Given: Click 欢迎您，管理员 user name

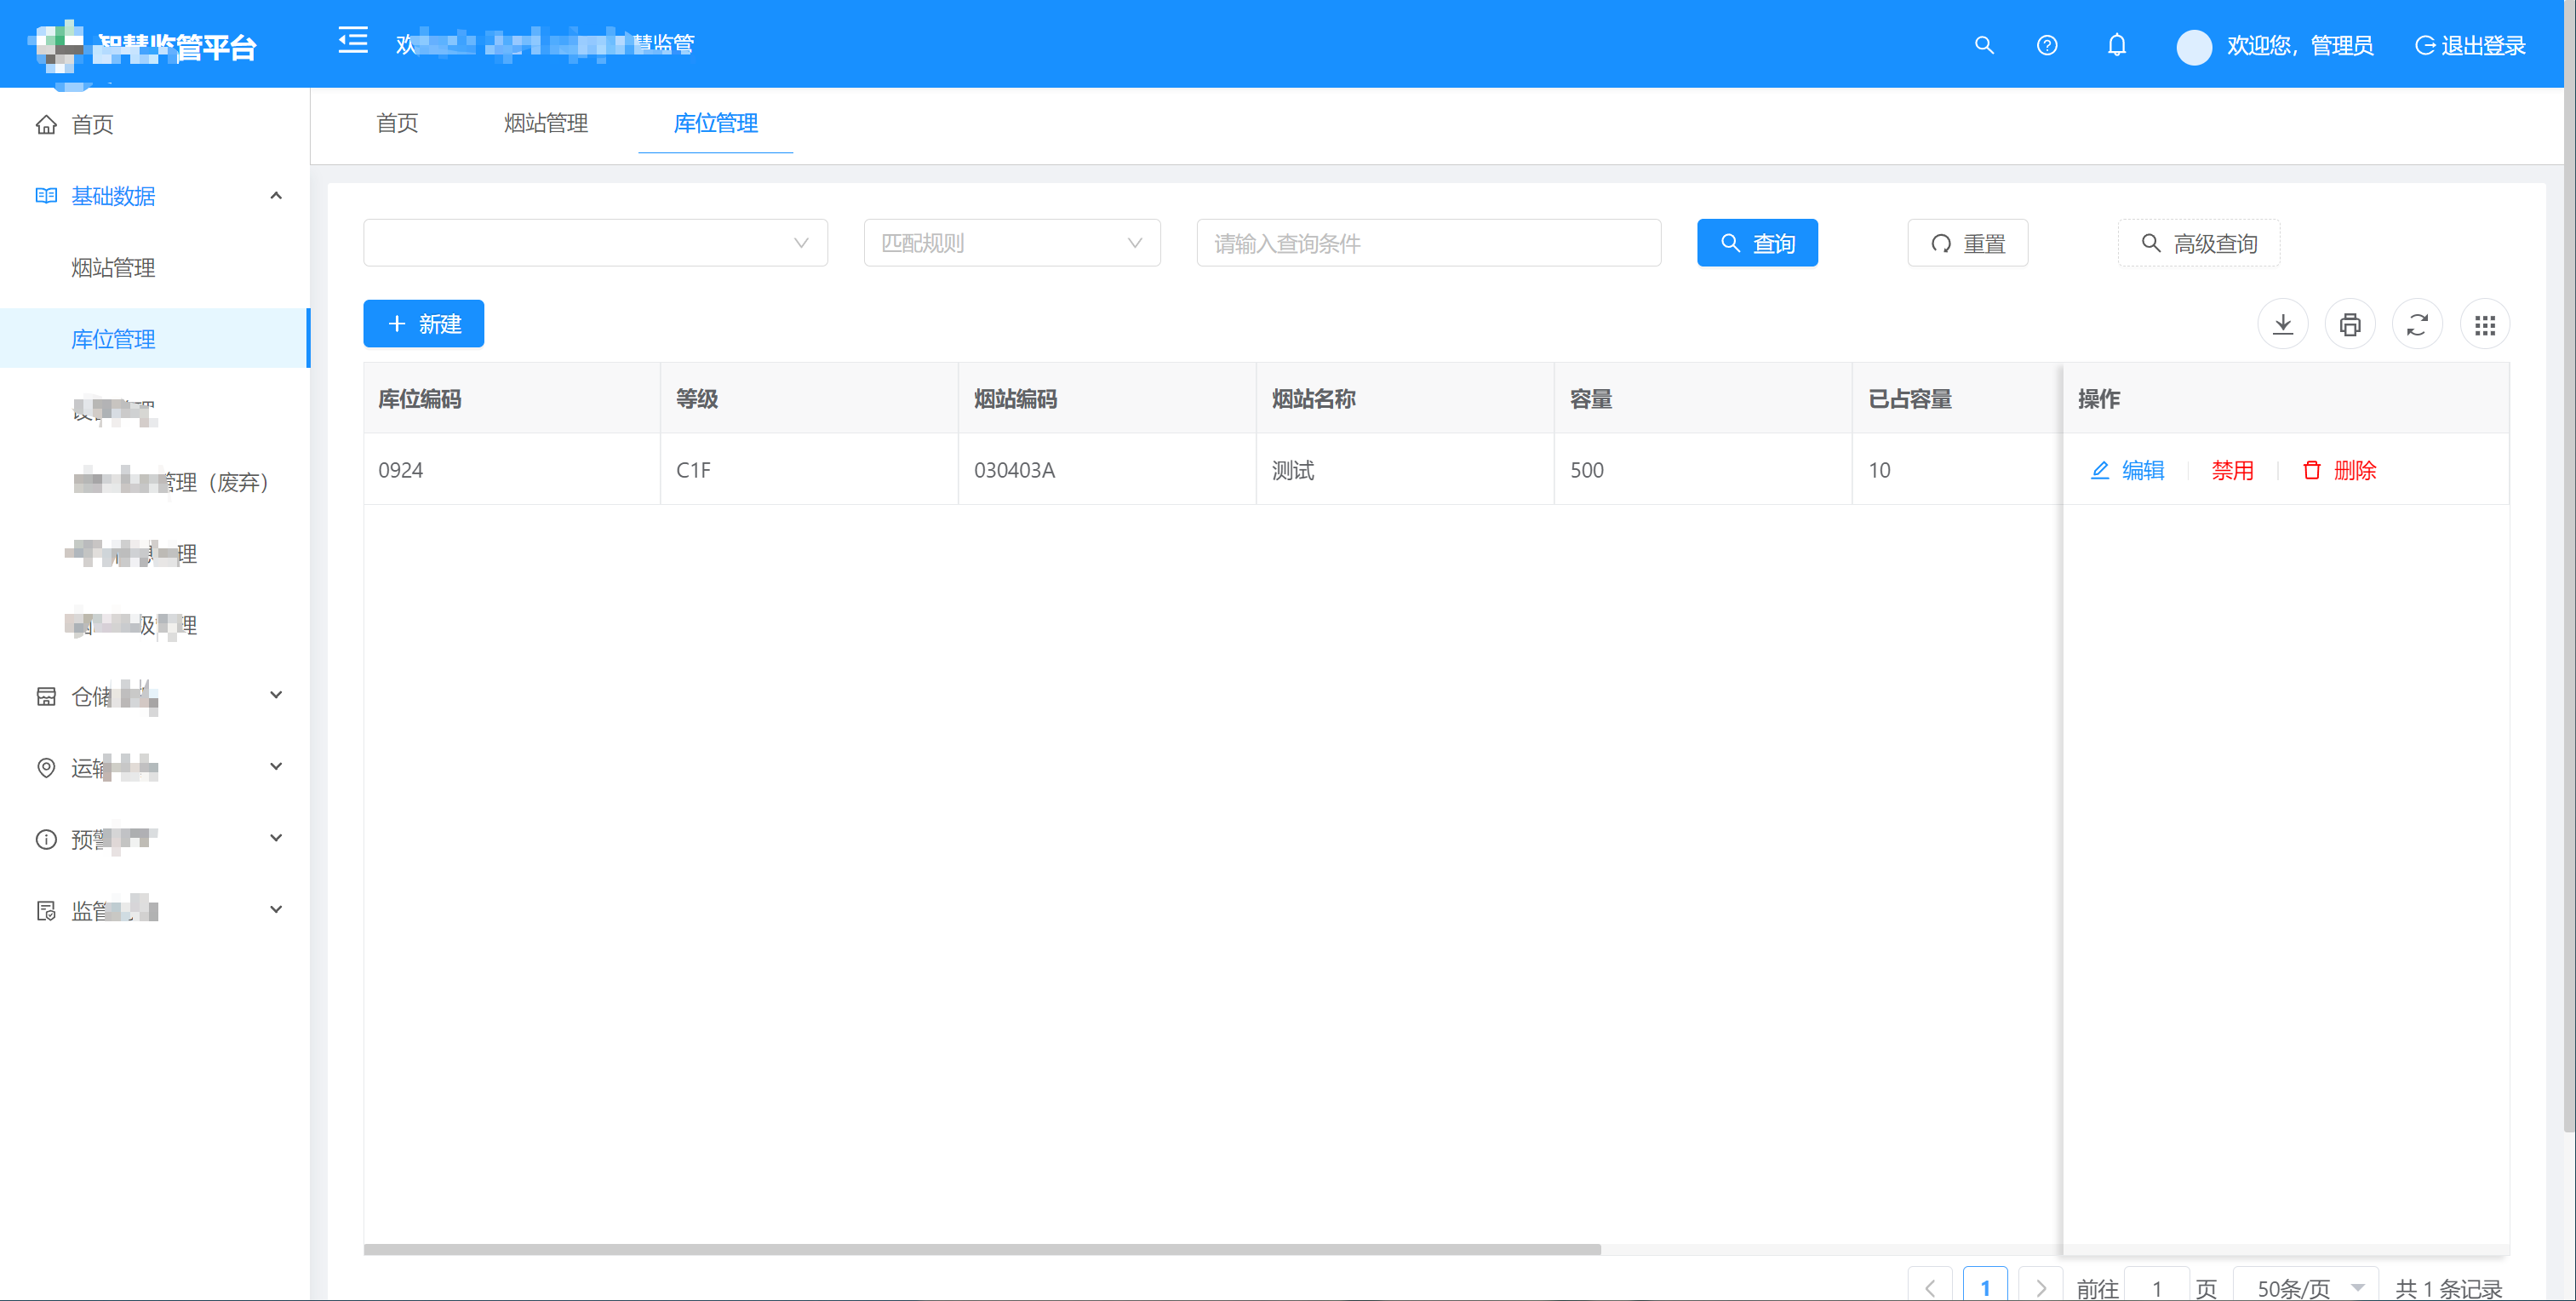Looking at the screenshot, I should 2300,46.
